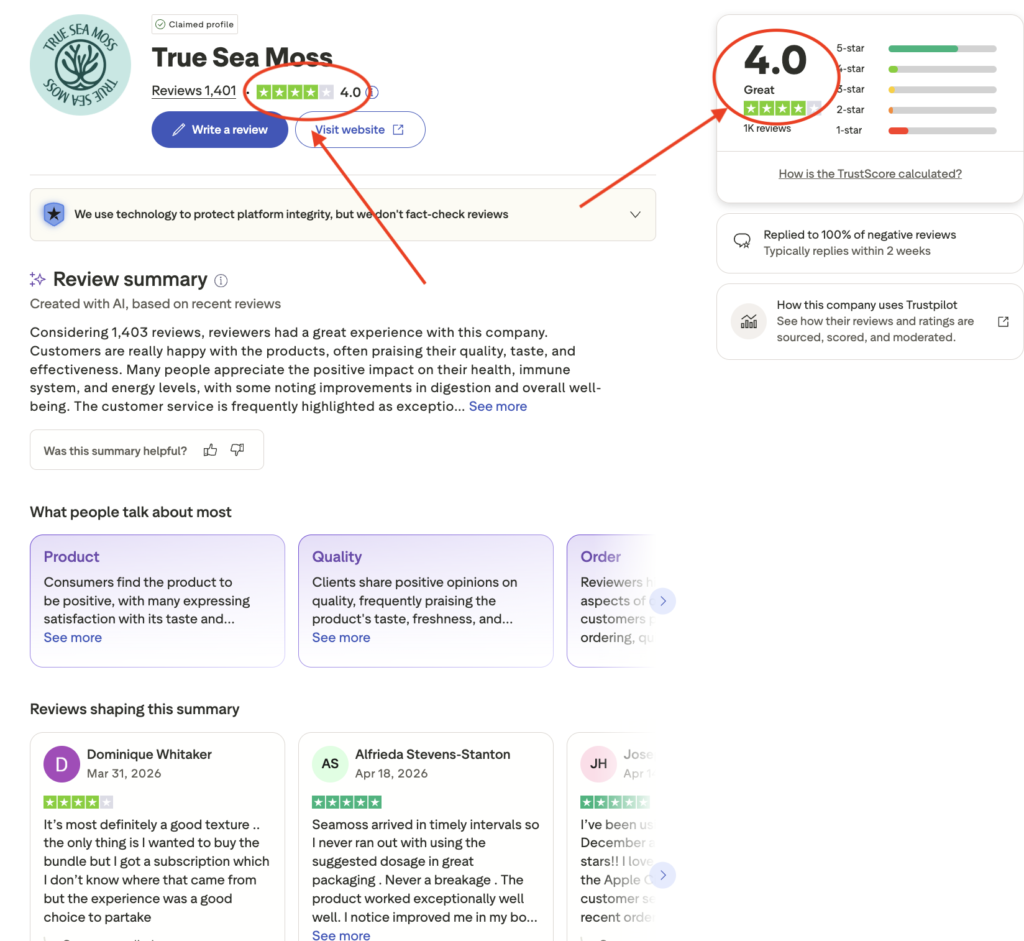
Task: Filter reviews by 2-star bar
Action: [x=942, y=110]
